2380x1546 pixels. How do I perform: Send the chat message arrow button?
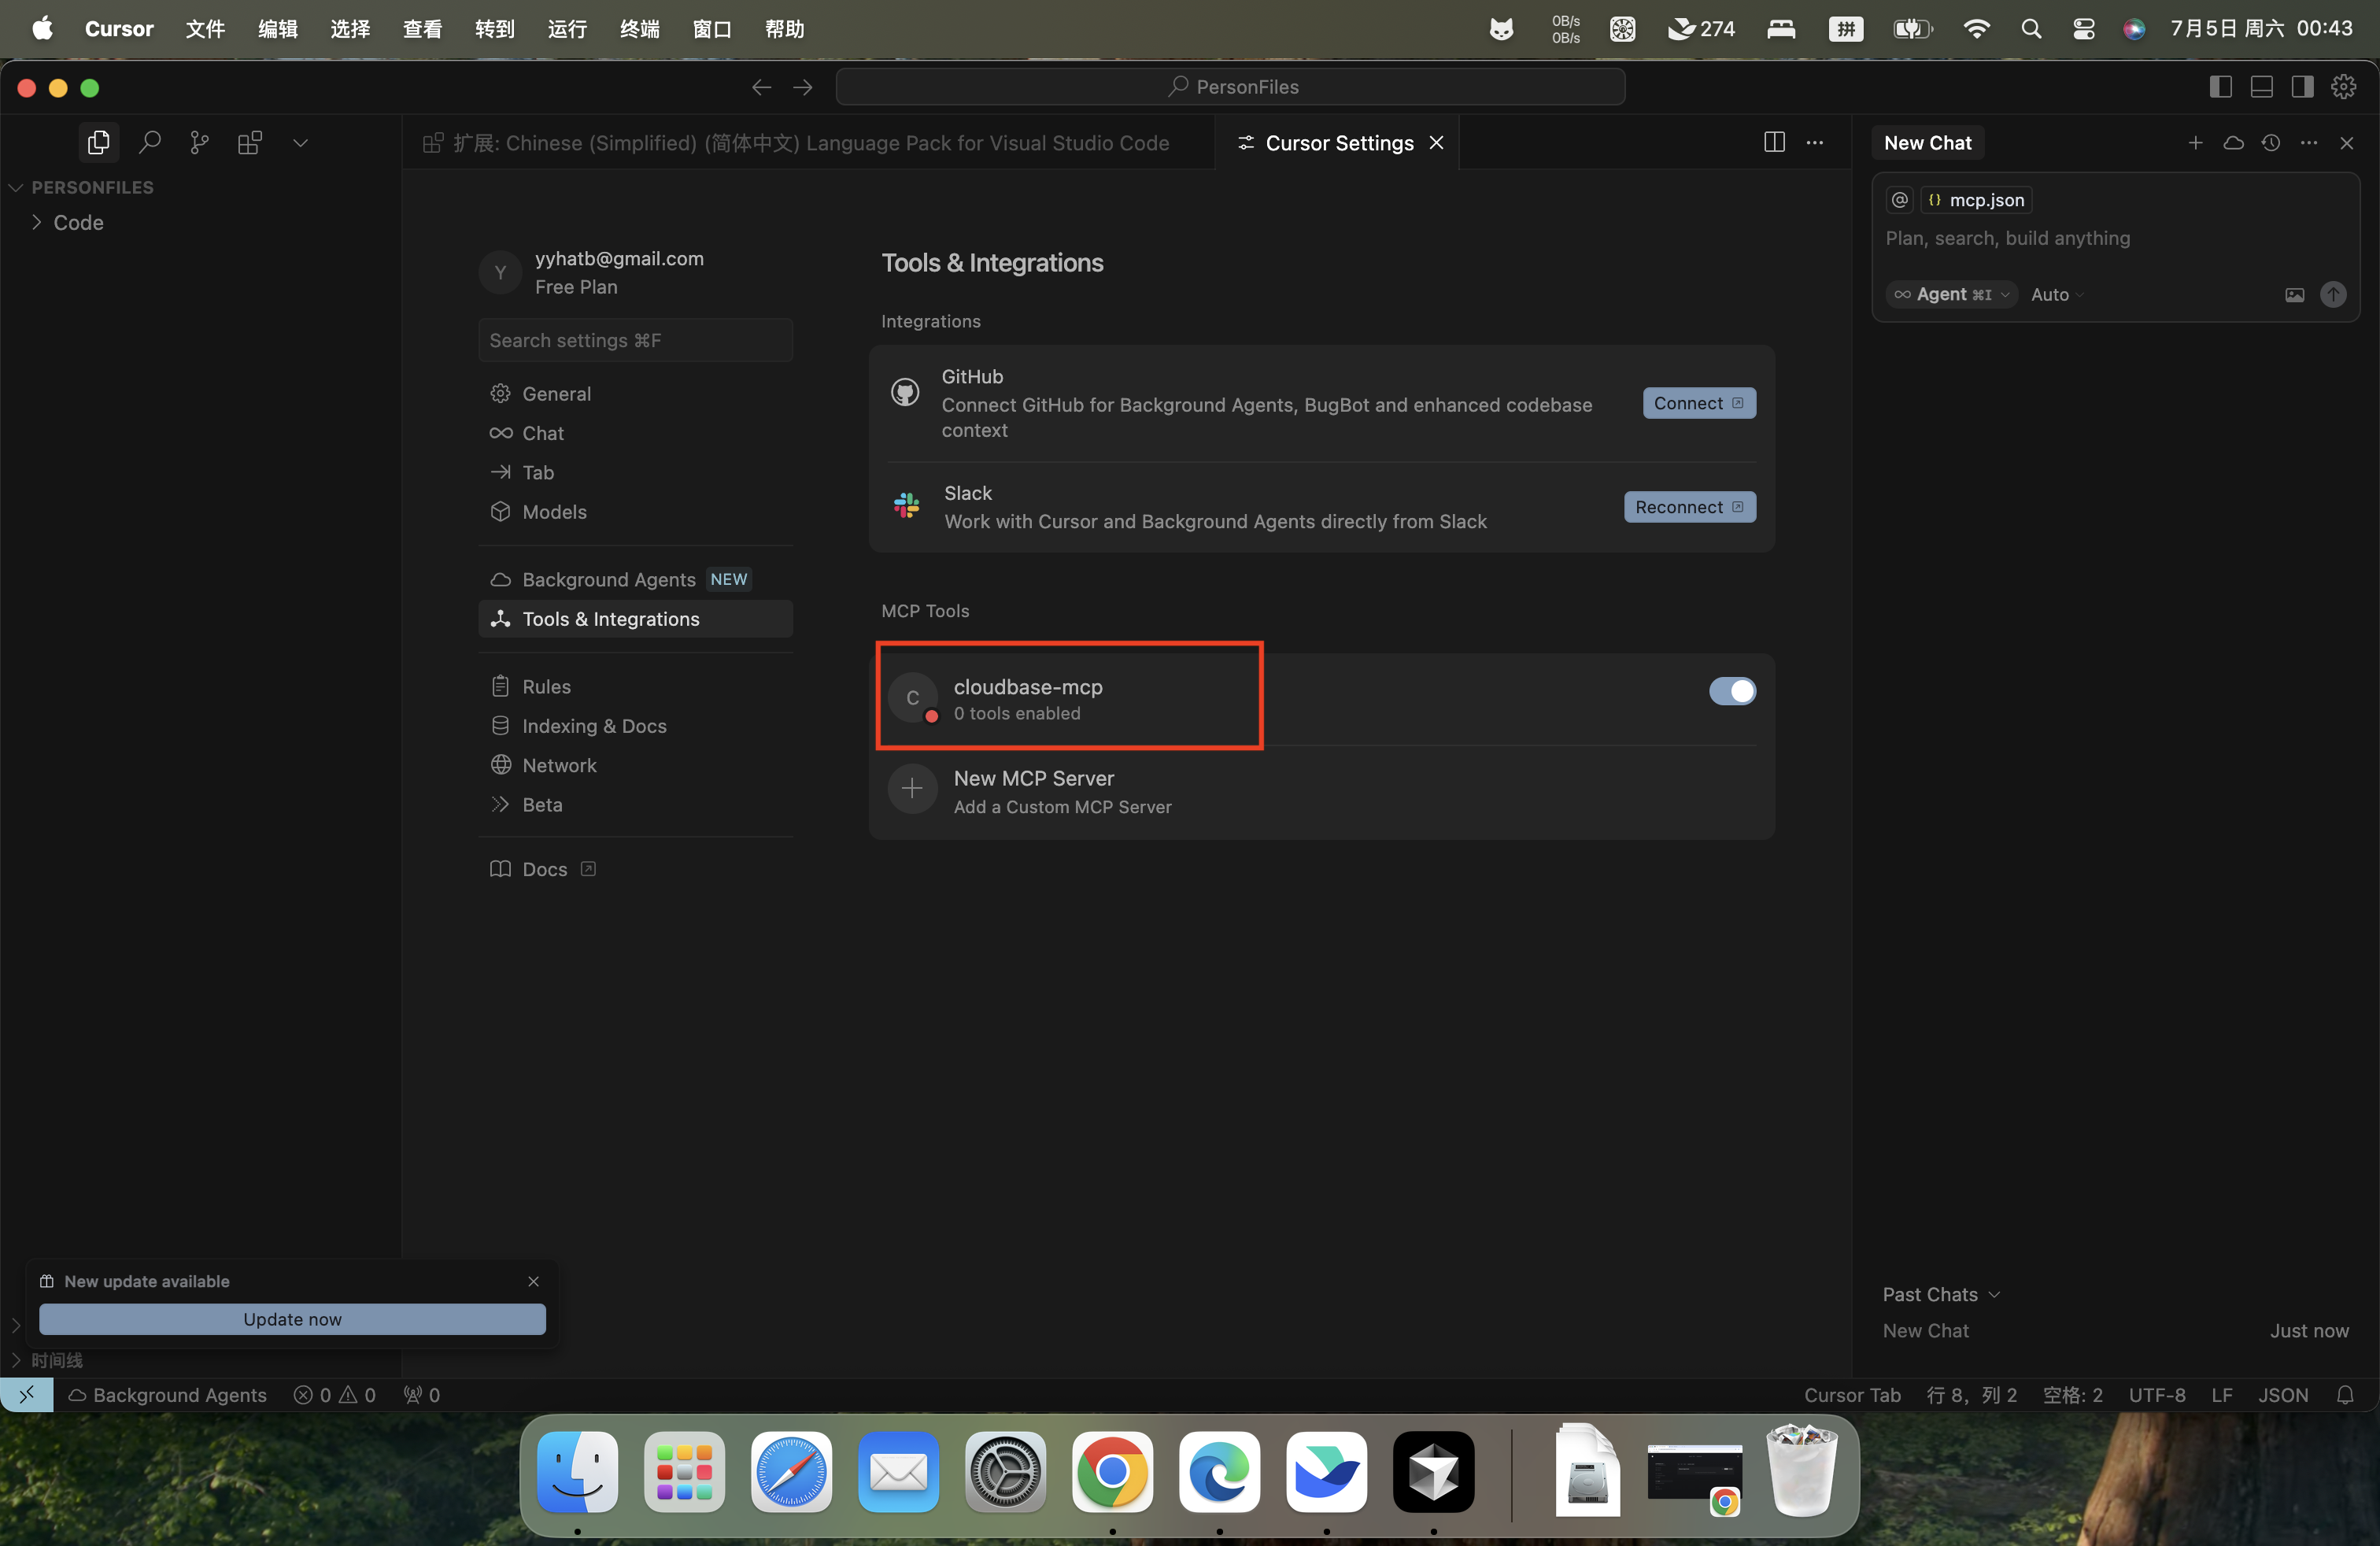tap(2333, 294)
